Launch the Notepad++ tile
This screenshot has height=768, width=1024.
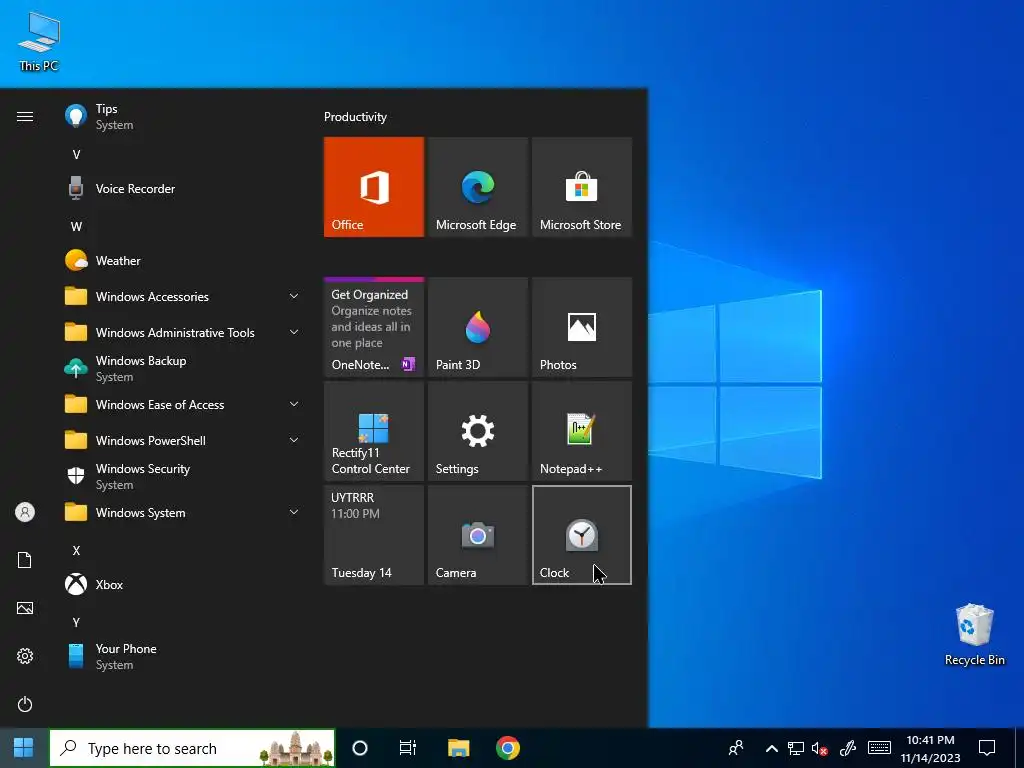582,431
